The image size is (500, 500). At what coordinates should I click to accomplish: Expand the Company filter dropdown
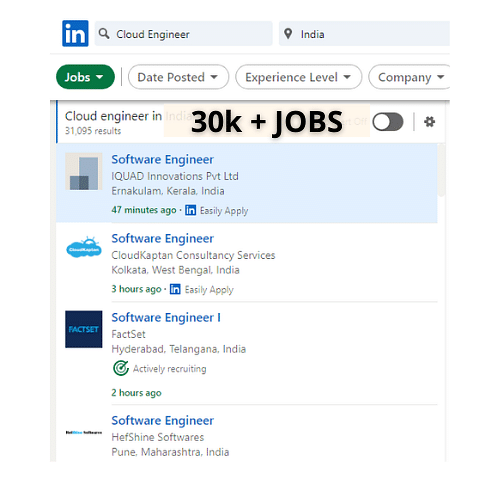click(409, 77)
